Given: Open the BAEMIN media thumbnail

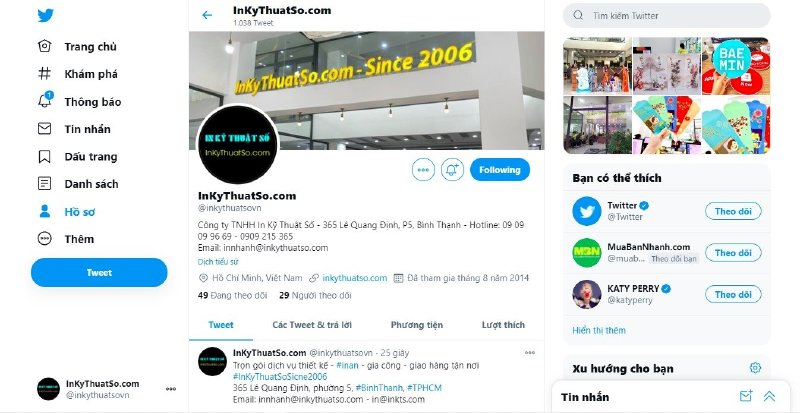Looking at the screenshot, I should click(735, 66).
